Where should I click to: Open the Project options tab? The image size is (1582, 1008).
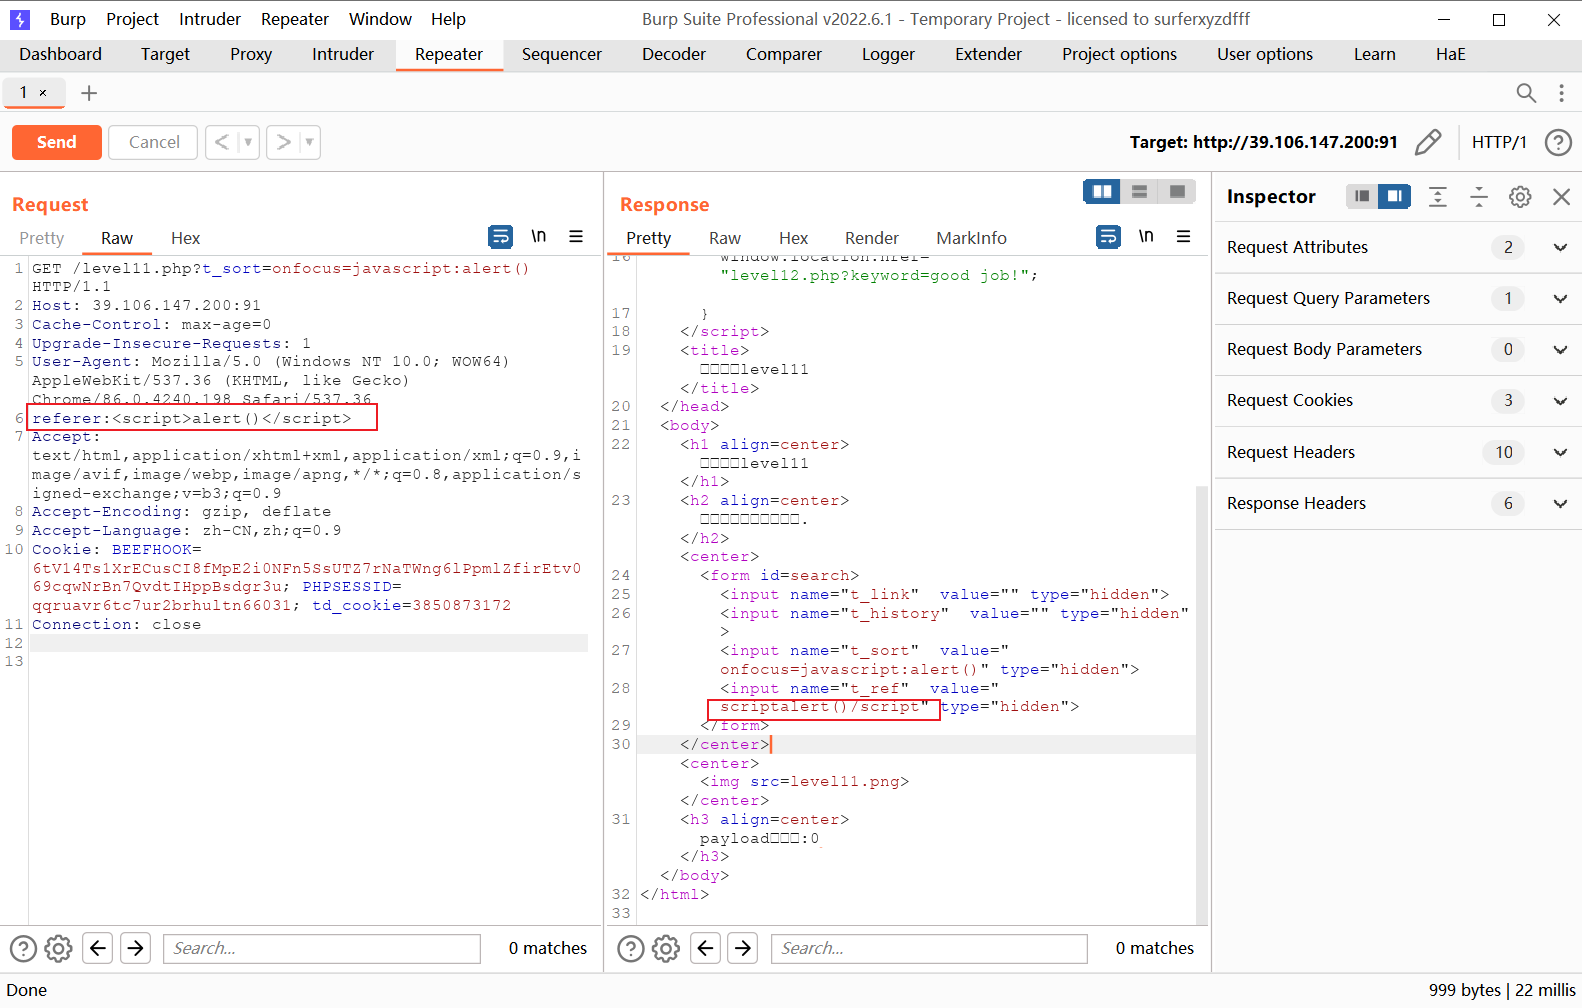[1119, 54]
